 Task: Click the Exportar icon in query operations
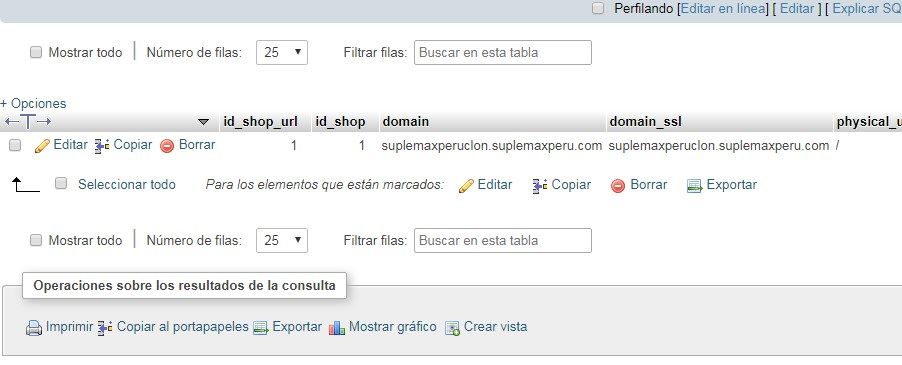pyautogui.click(x=261, y=328)
